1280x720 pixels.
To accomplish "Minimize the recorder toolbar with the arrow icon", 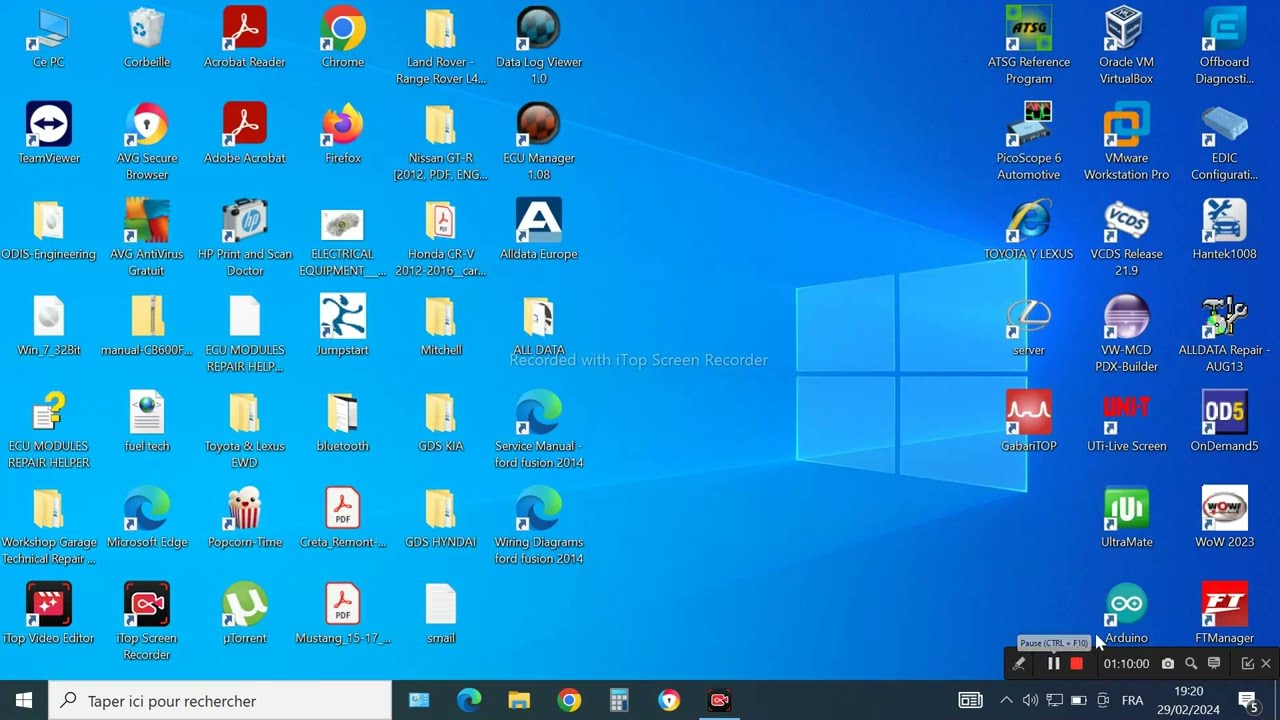I will click(x=1247, y=664).
